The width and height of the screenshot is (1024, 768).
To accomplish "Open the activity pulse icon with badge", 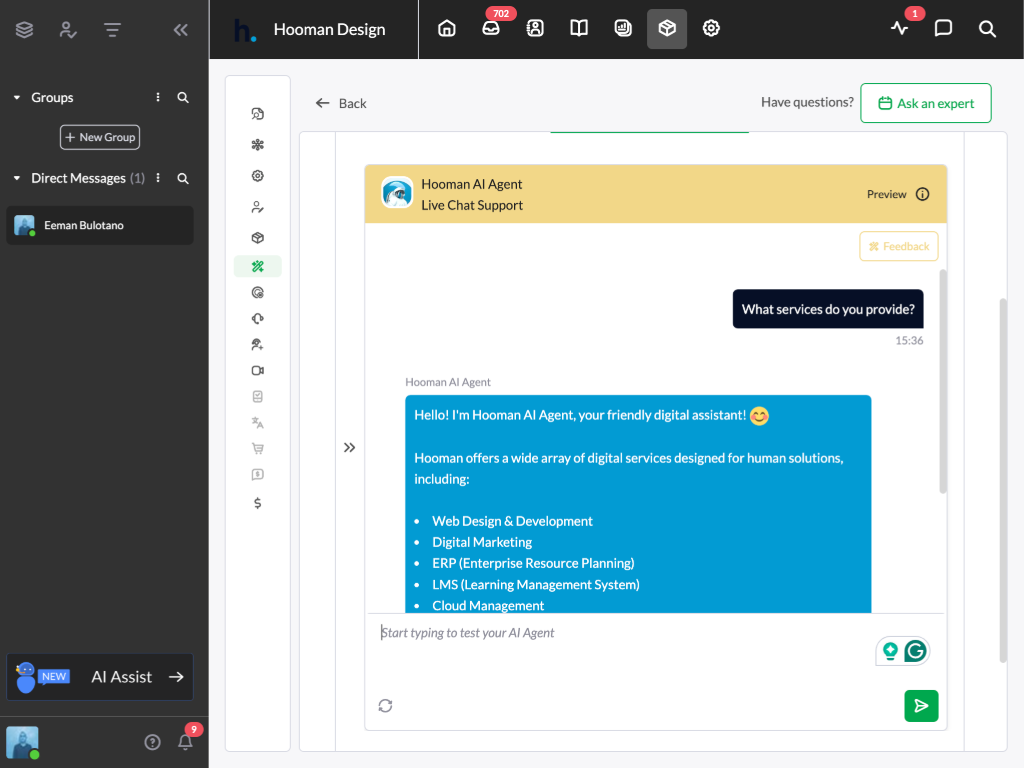I will point(900,29).
